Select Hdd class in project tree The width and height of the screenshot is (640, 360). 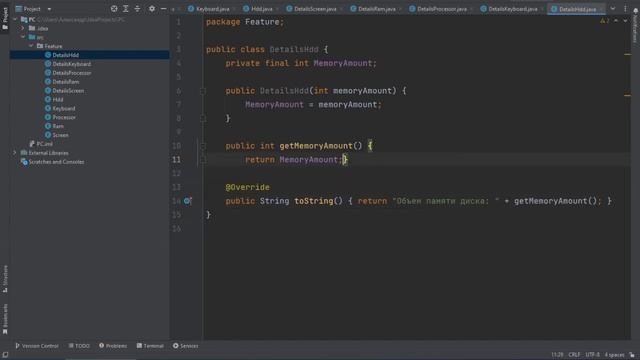pyautogui.click(x=58, y=100)
